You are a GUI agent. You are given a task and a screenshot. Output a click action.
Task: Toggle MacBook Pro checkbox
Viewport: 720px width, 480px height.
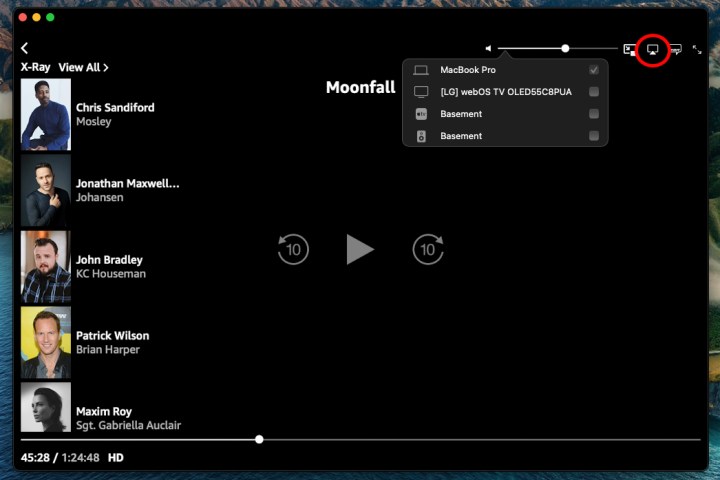point(594,70)
